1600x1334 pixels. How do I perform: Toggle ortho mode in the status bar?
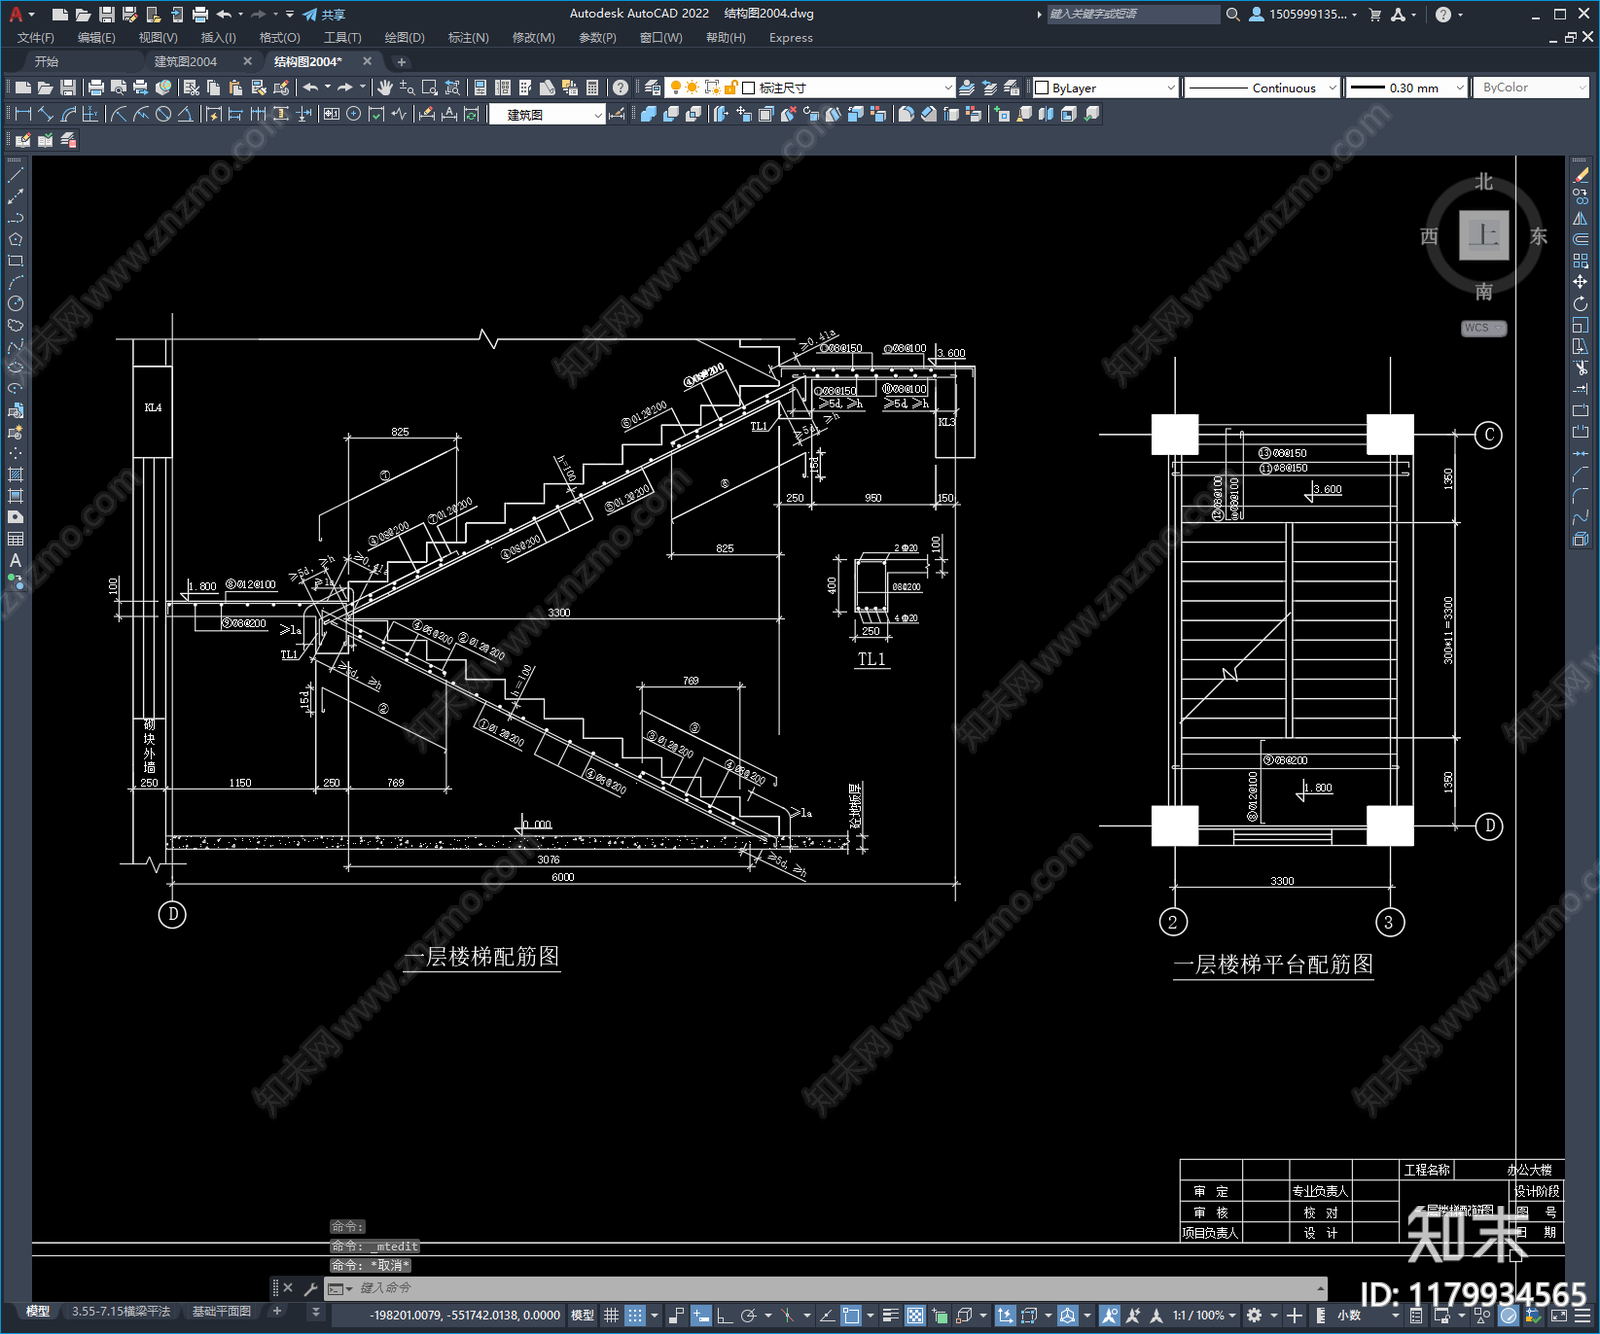tap(724, 1315)
